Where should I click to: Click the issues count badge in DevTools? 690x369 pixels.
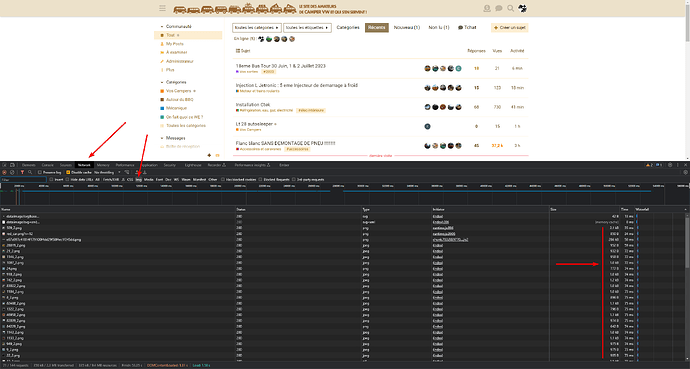click(x=659, y=165)
